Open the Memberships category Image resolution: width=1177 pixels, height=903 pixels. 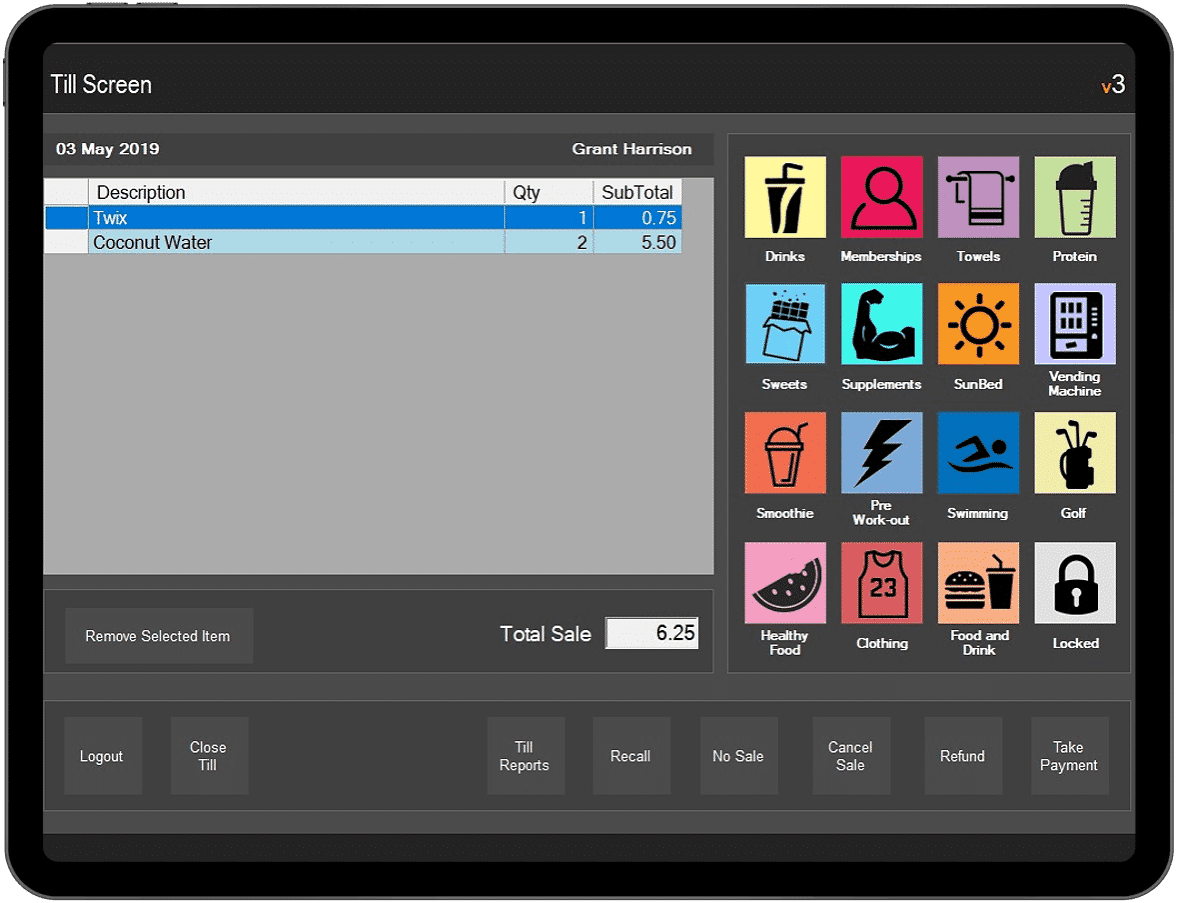[881, 197]
